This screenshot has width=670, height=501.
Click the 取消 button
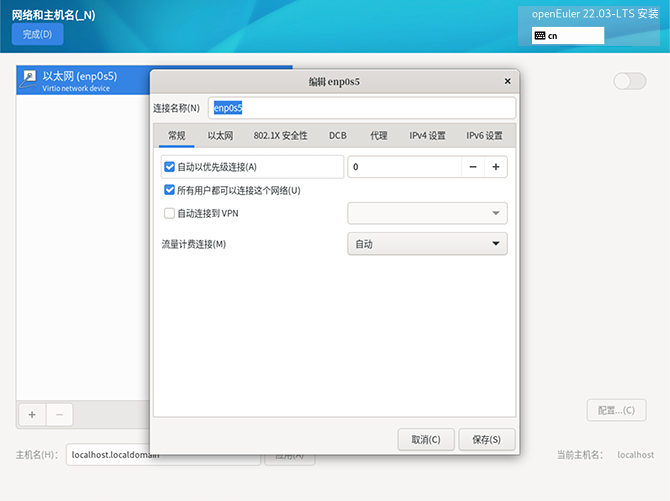click(x=426, y=439)
